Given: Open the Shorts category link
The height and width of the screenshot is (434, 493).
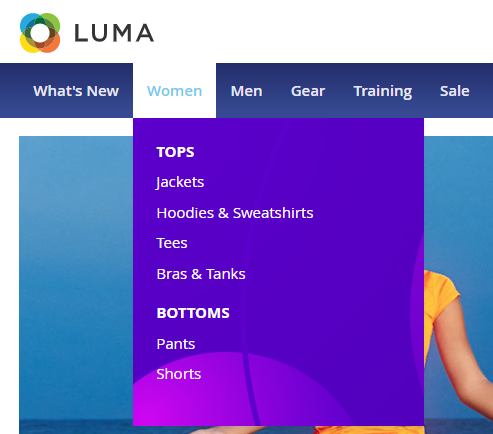Looking at the screenshot, I should point(179,374).
